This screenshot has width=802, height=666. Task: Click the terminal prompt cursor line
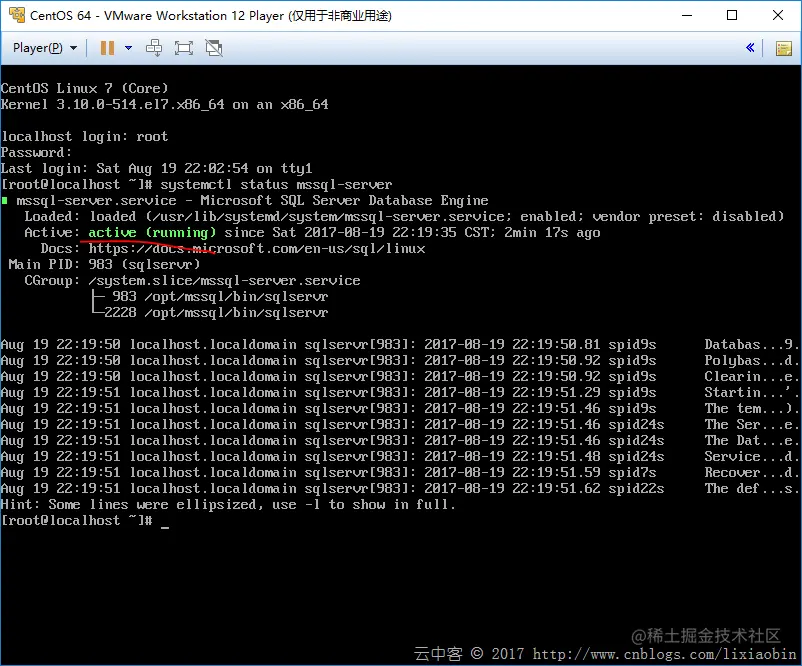click(85, 521)
